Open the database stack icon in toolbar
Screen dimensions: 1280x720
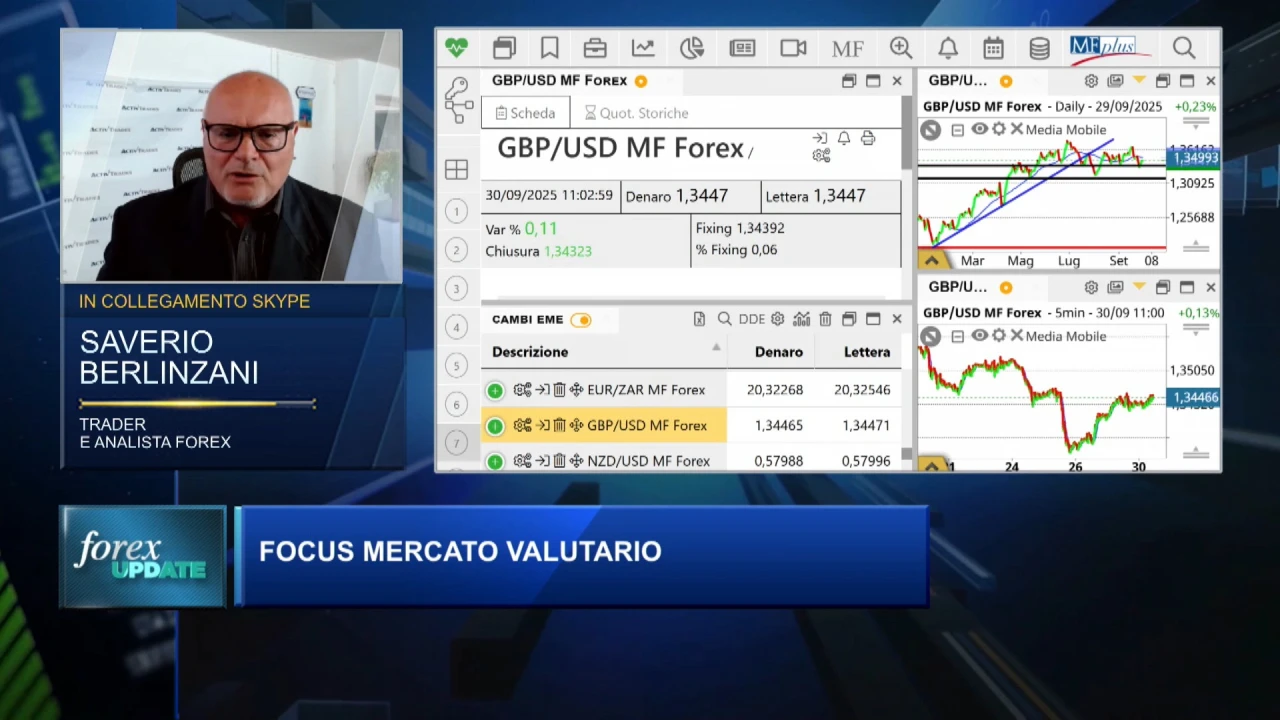[1040, 48]
